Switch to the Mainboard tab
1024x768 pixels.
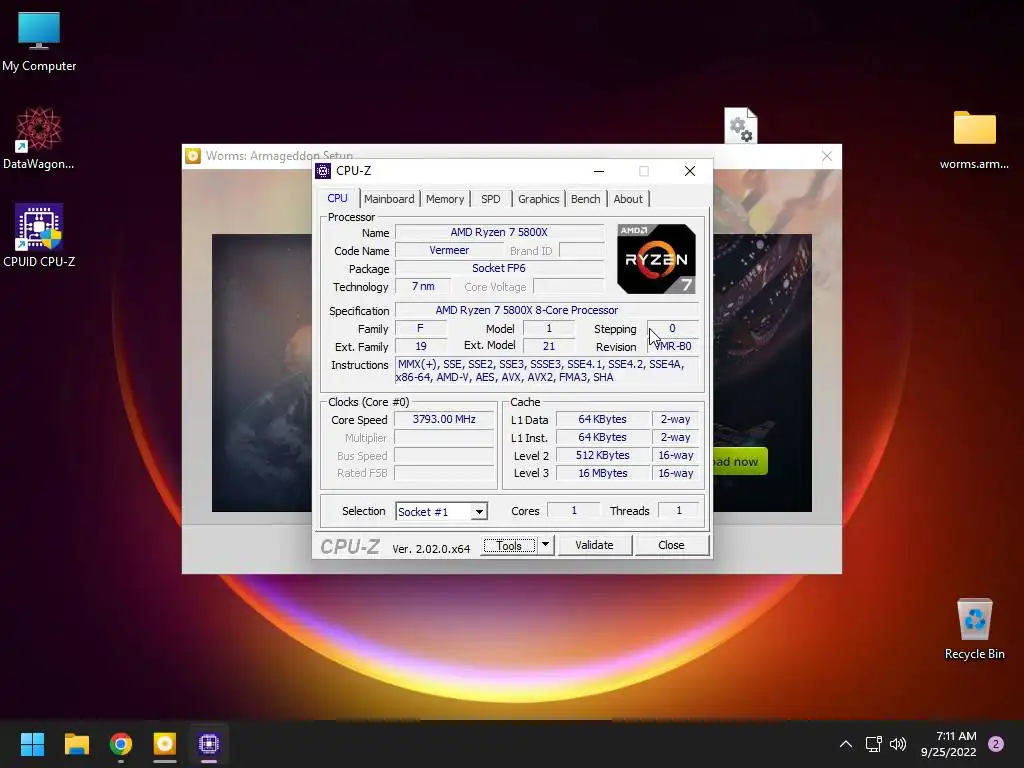coord(389,199)
